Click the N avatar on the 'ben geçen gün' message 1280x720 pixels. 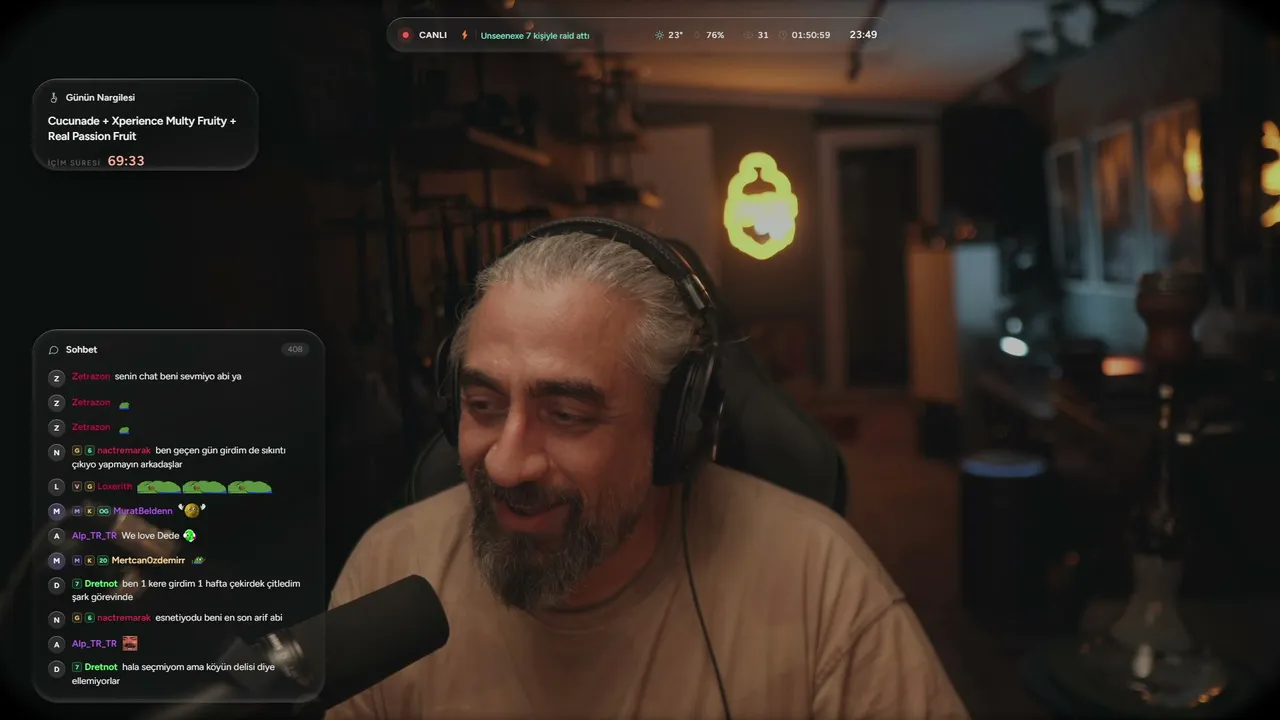pyautogui.click(x=56, y=452)
